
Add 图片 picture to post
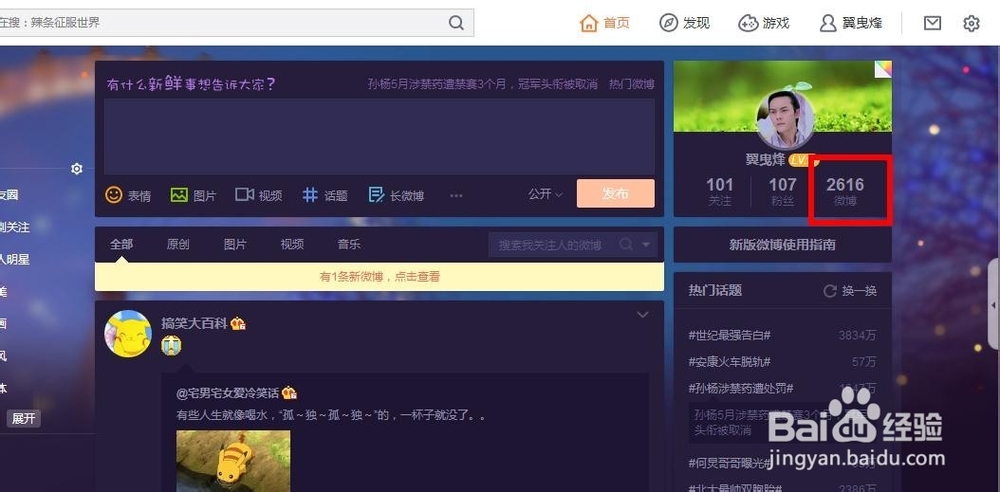coord(193,195)
